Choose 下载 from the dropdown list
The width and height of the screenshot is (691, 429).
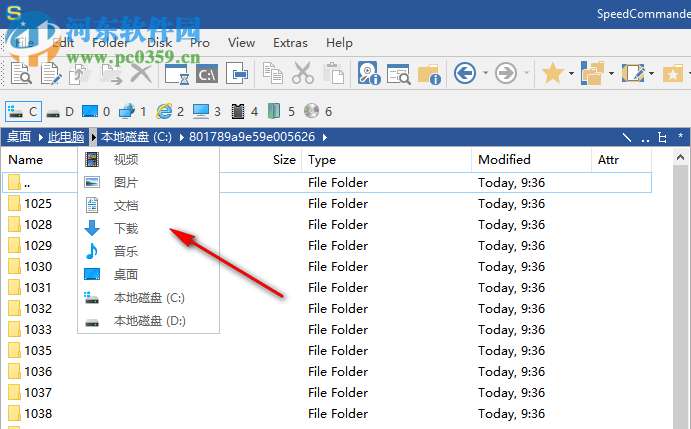click(x=149, y=228)
